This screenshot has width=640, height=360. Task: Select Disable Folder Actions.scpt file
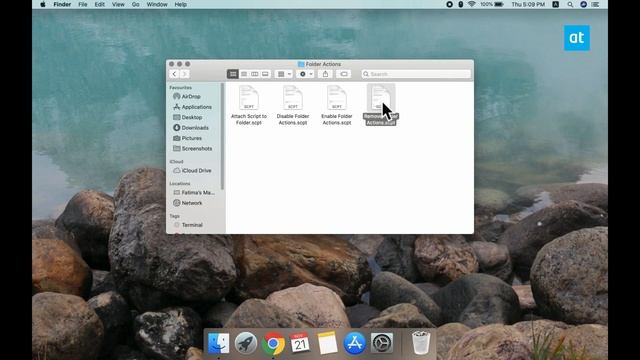[293, 104]
